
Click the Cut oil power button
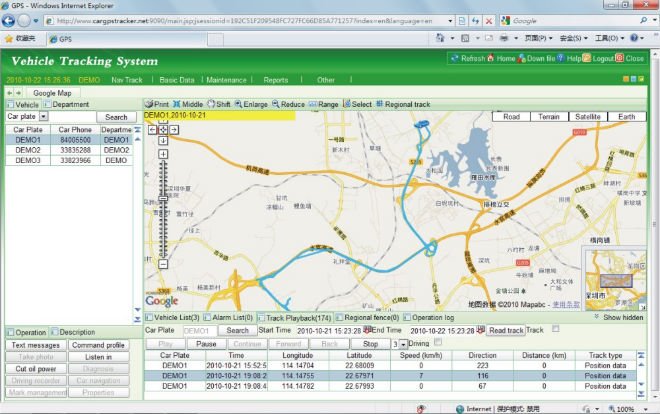[x=36, y=369]
